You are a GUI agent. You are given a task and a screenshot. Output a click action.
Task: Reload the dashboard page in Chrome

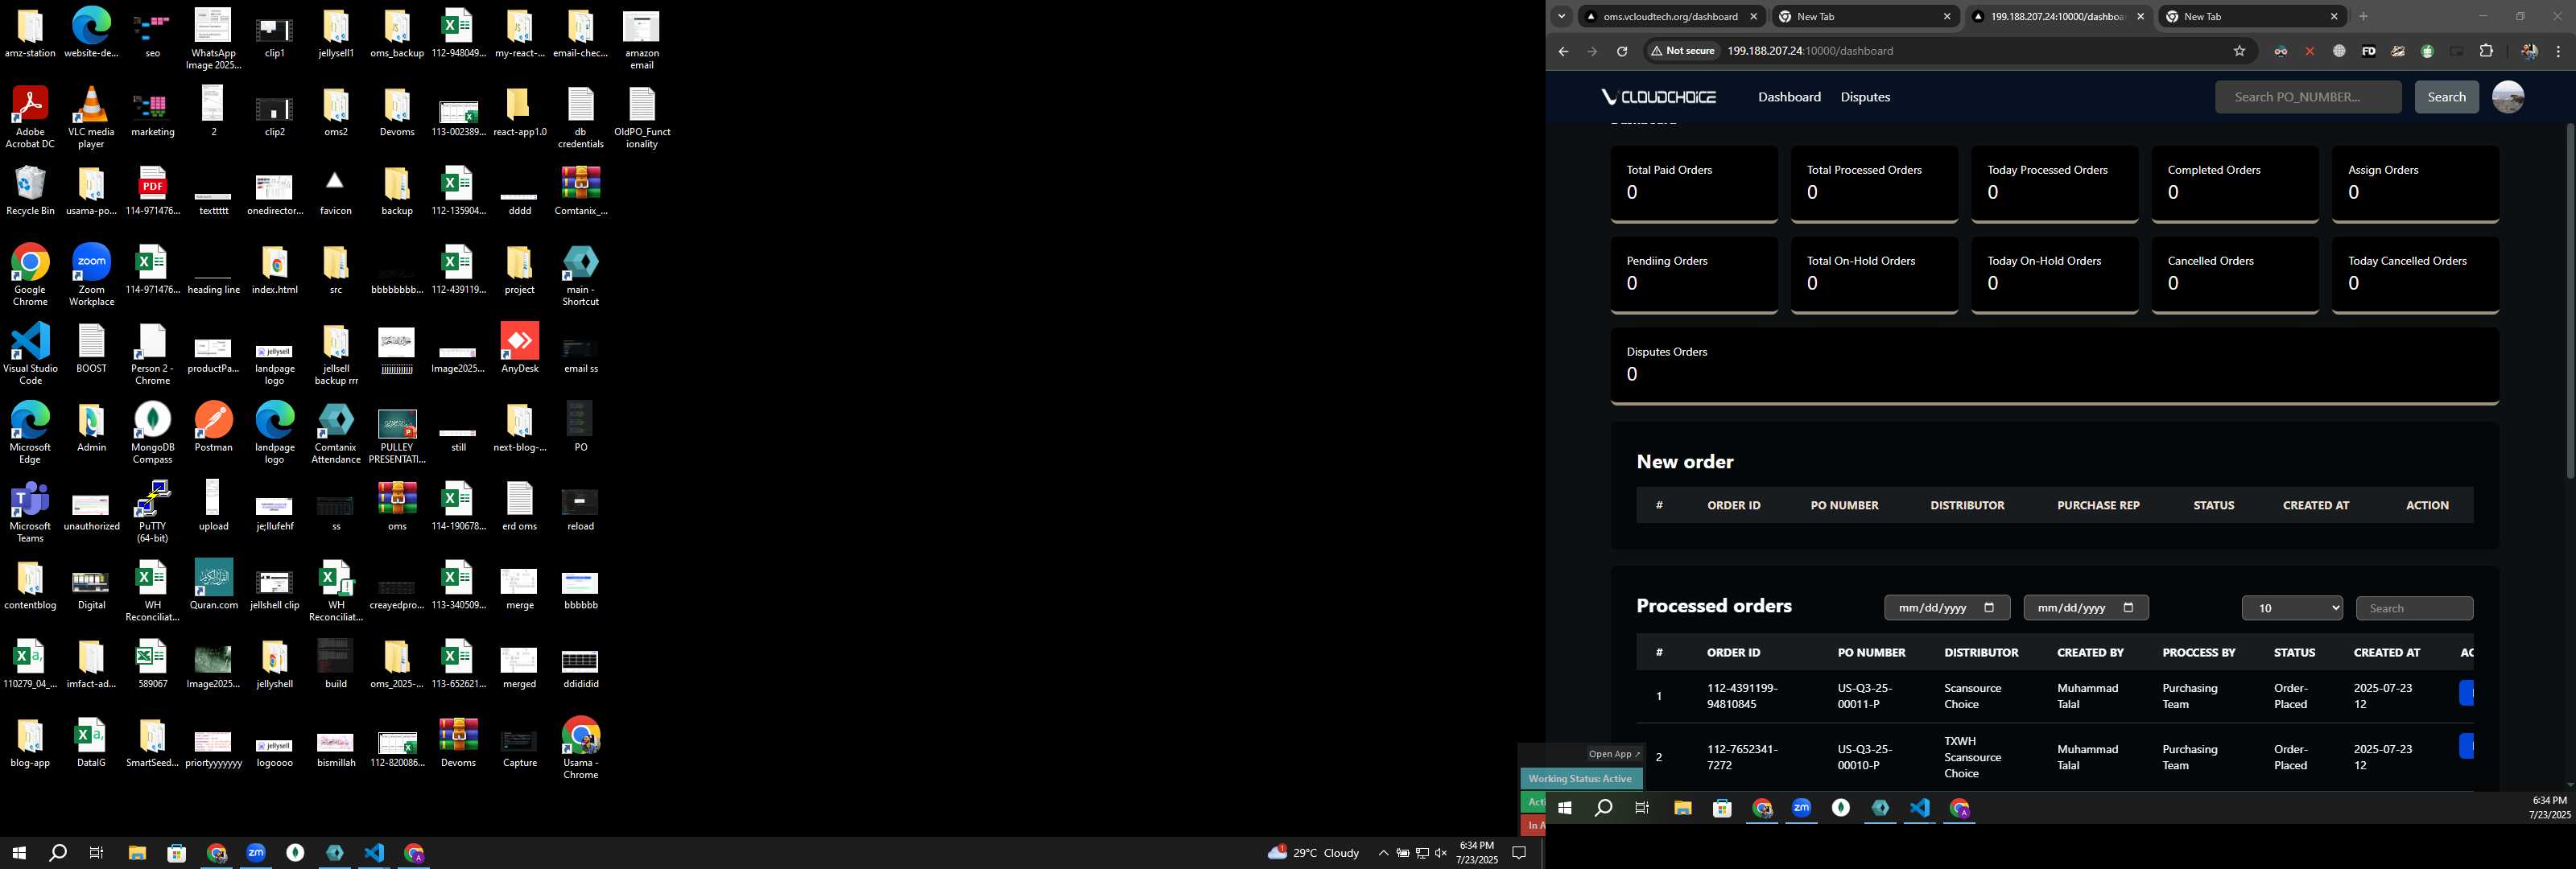[1622, 51]
